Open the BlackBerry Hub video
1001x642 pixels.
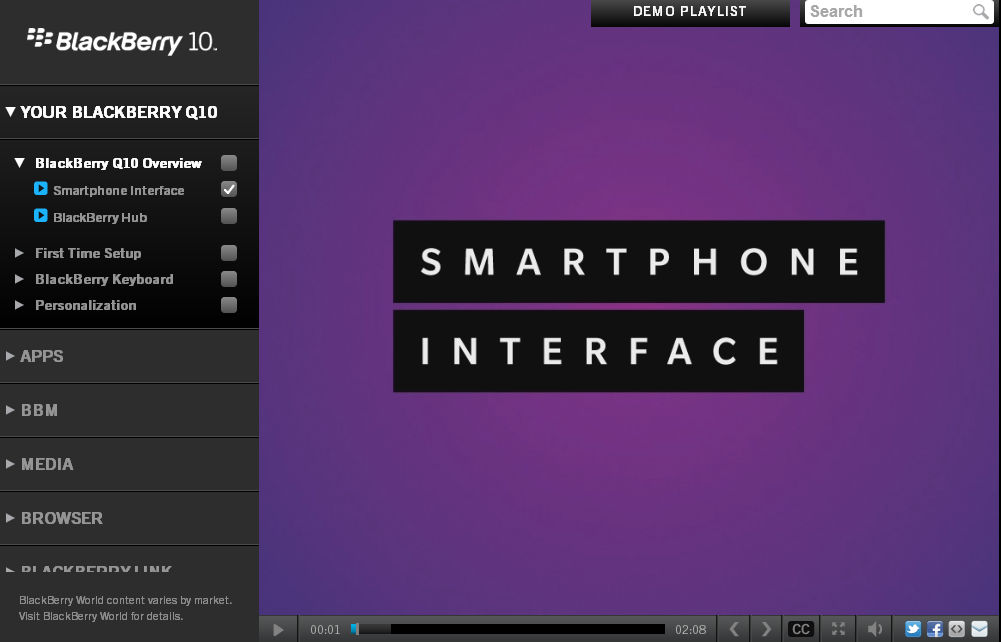[100, 218]
